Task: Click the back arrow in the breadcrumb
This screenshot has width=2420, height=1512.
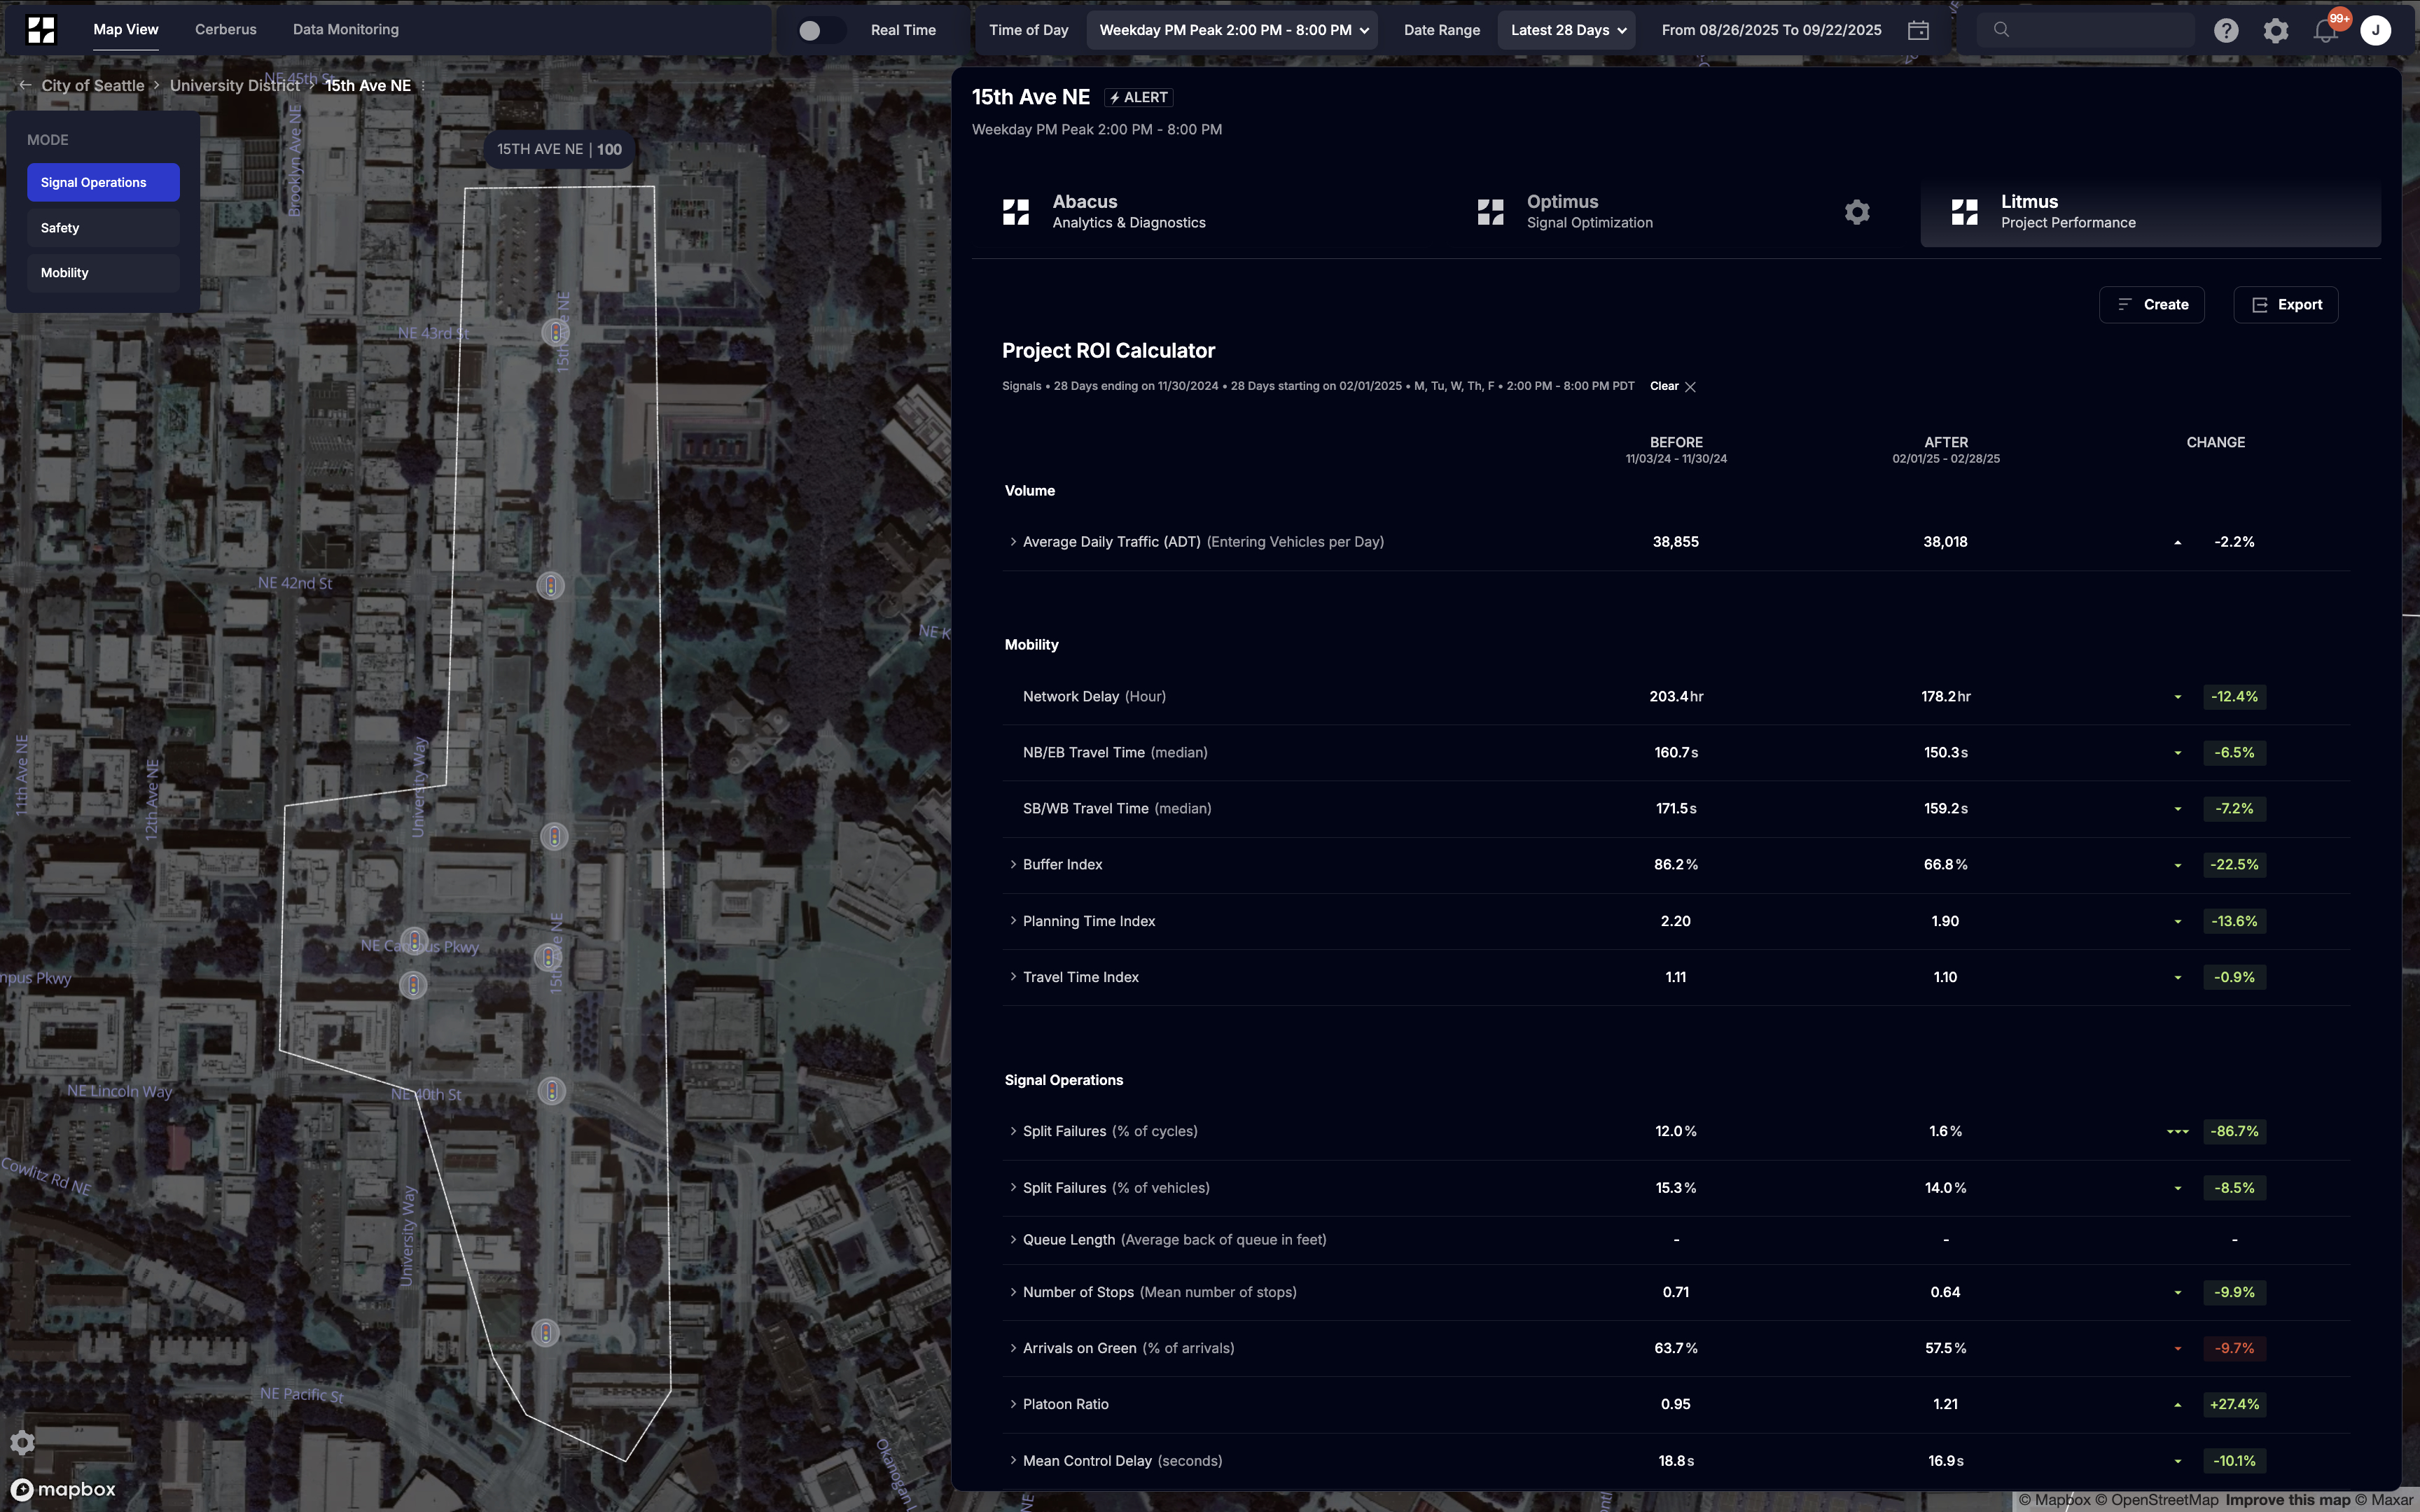Action: 25,85
